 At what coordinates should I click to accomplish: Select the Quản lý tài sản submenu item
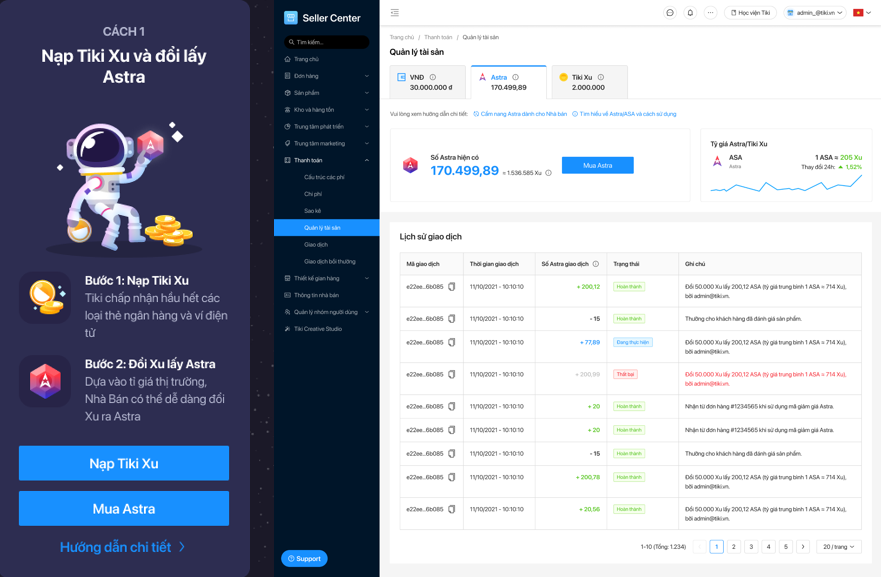coord(326,228)
